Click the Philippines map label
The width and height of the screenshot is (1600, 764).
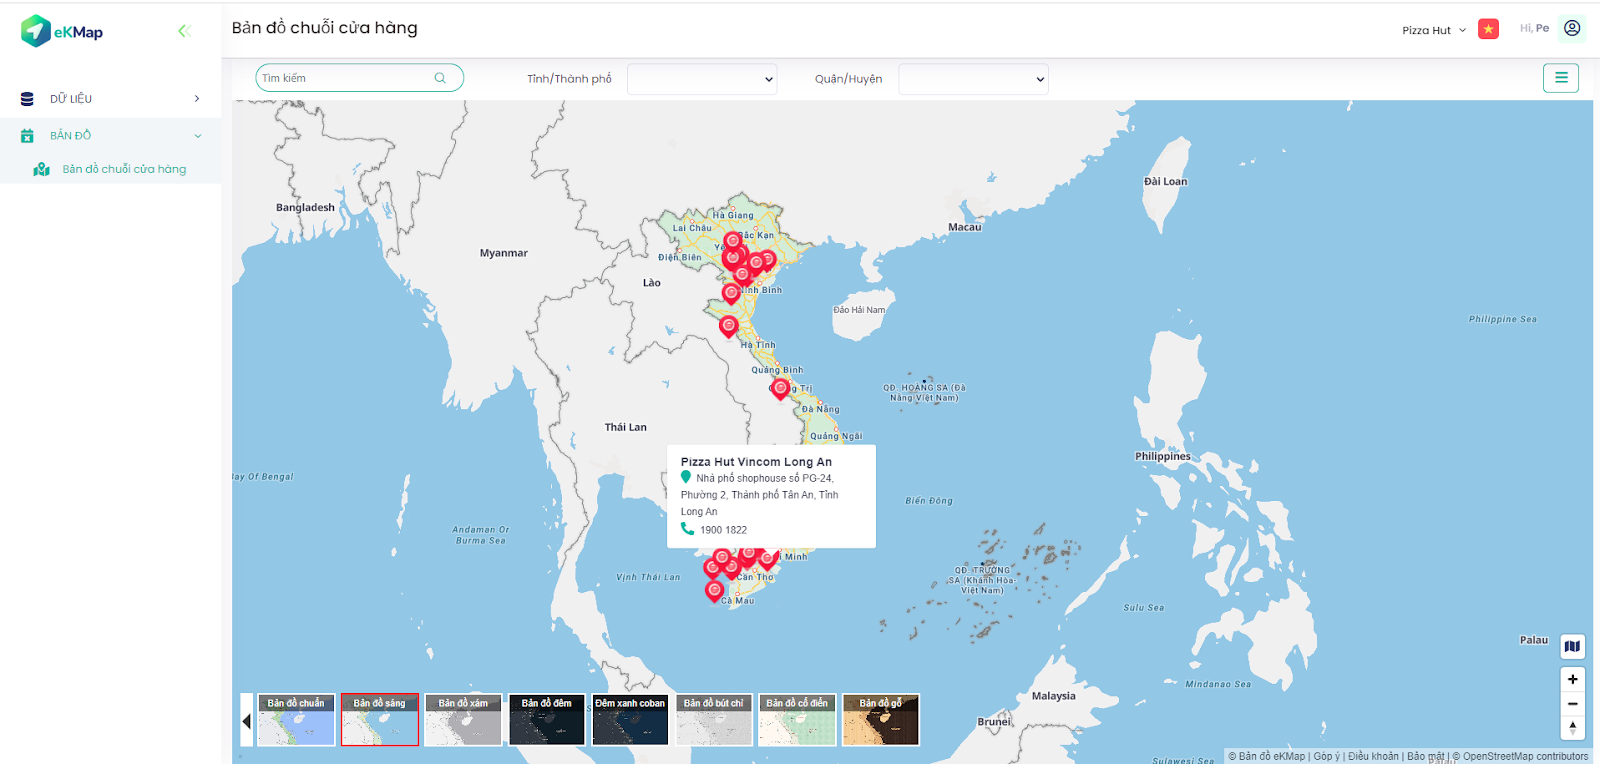[x=1163, y=456]
